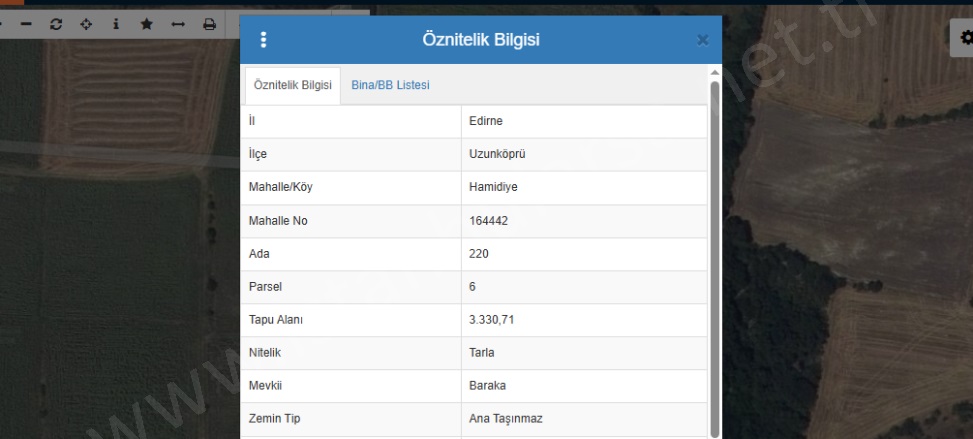
Task: Click the value Hamidiye
Action: pos(493,187)
